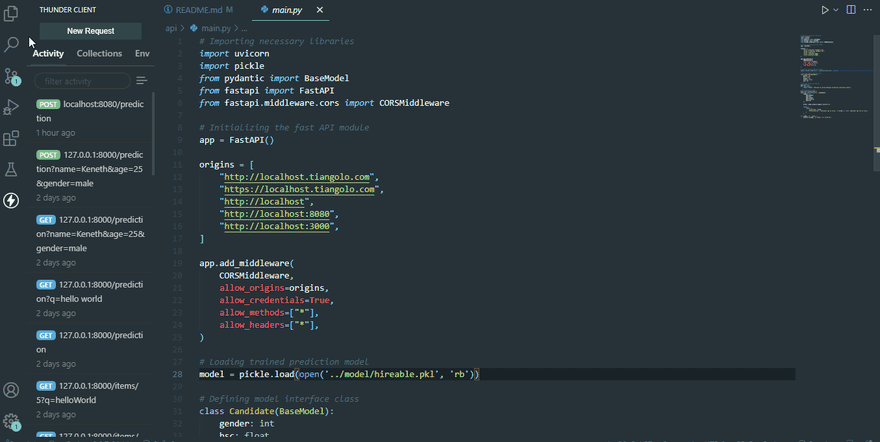The height and width of the screenshot is (442, 880).
Task: Split the editor right icon
Action: click(851, 10)
